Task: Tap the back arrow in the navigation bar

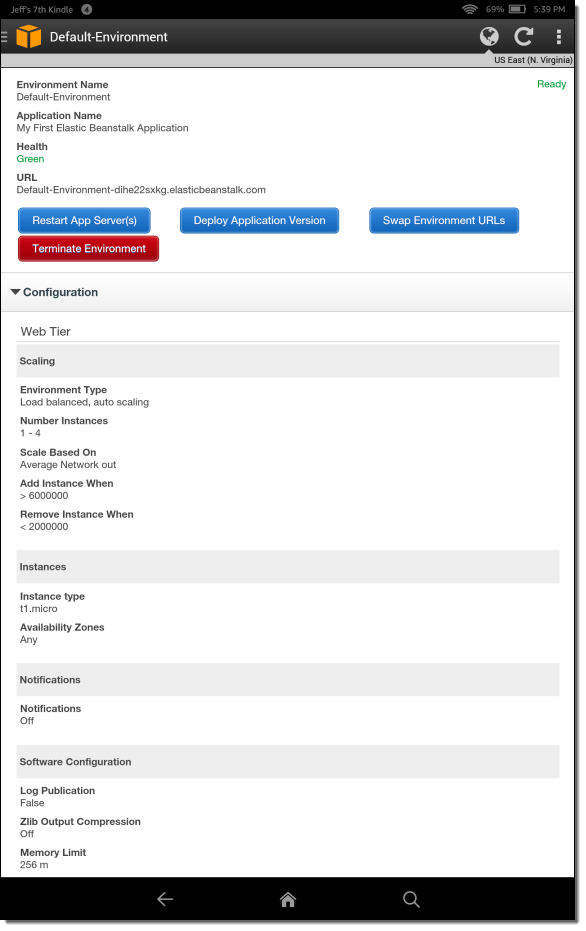Action: click(x=165, y=899)
